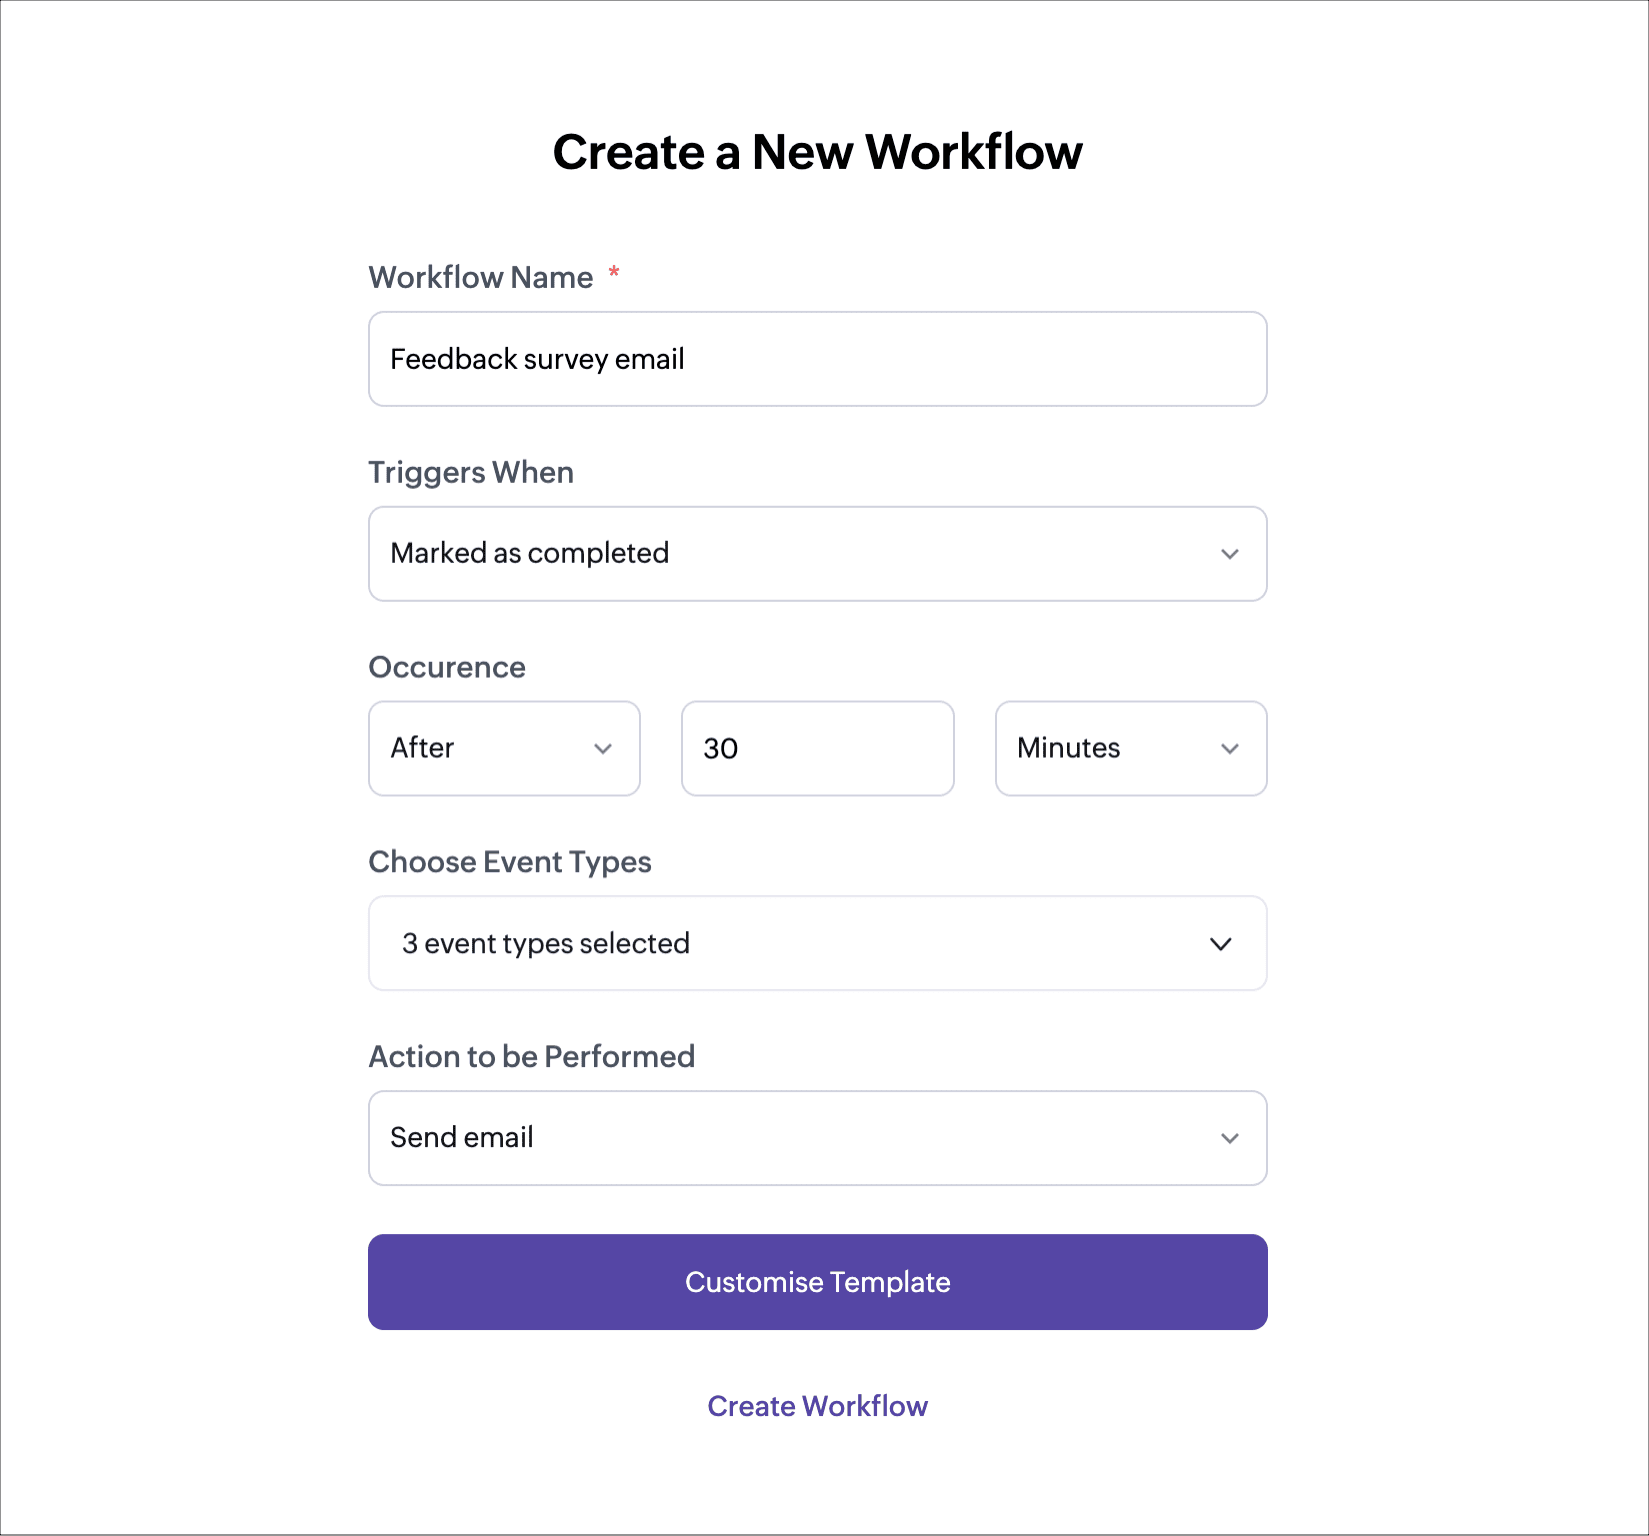Click the Workflow Name text field

click(817, 359)
